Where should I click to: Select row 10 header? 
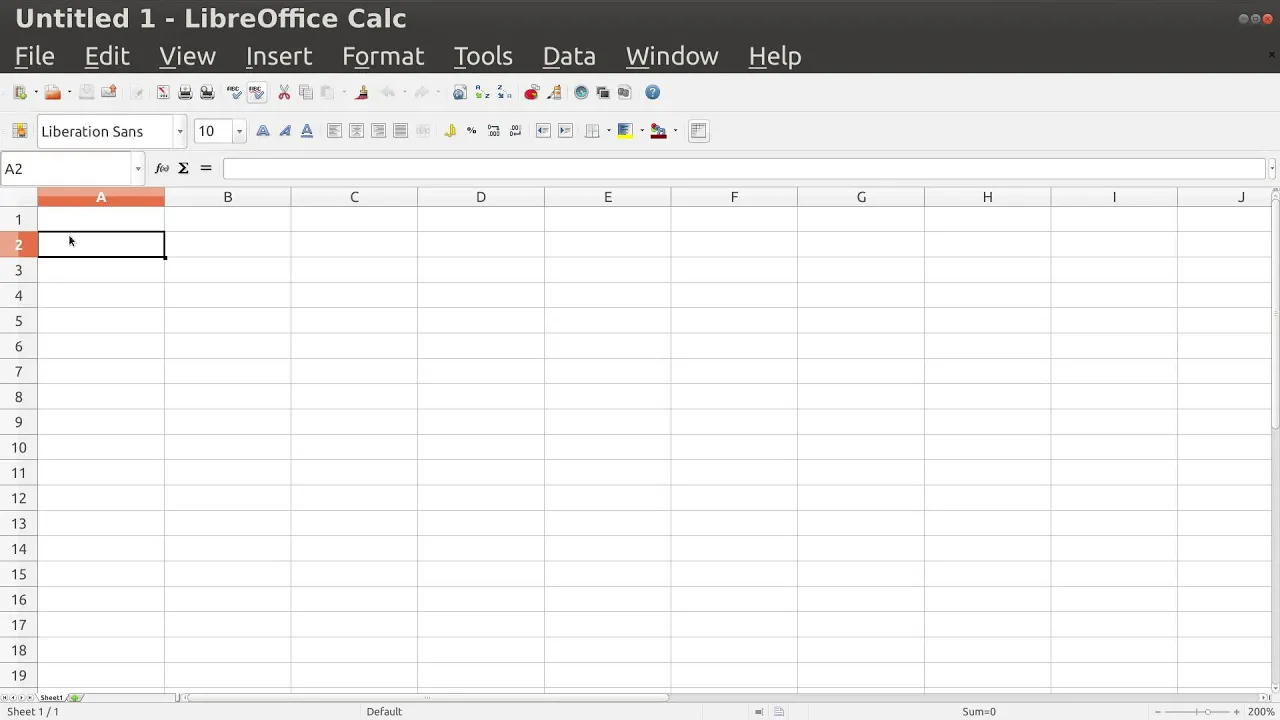click(x=18, y=447)
